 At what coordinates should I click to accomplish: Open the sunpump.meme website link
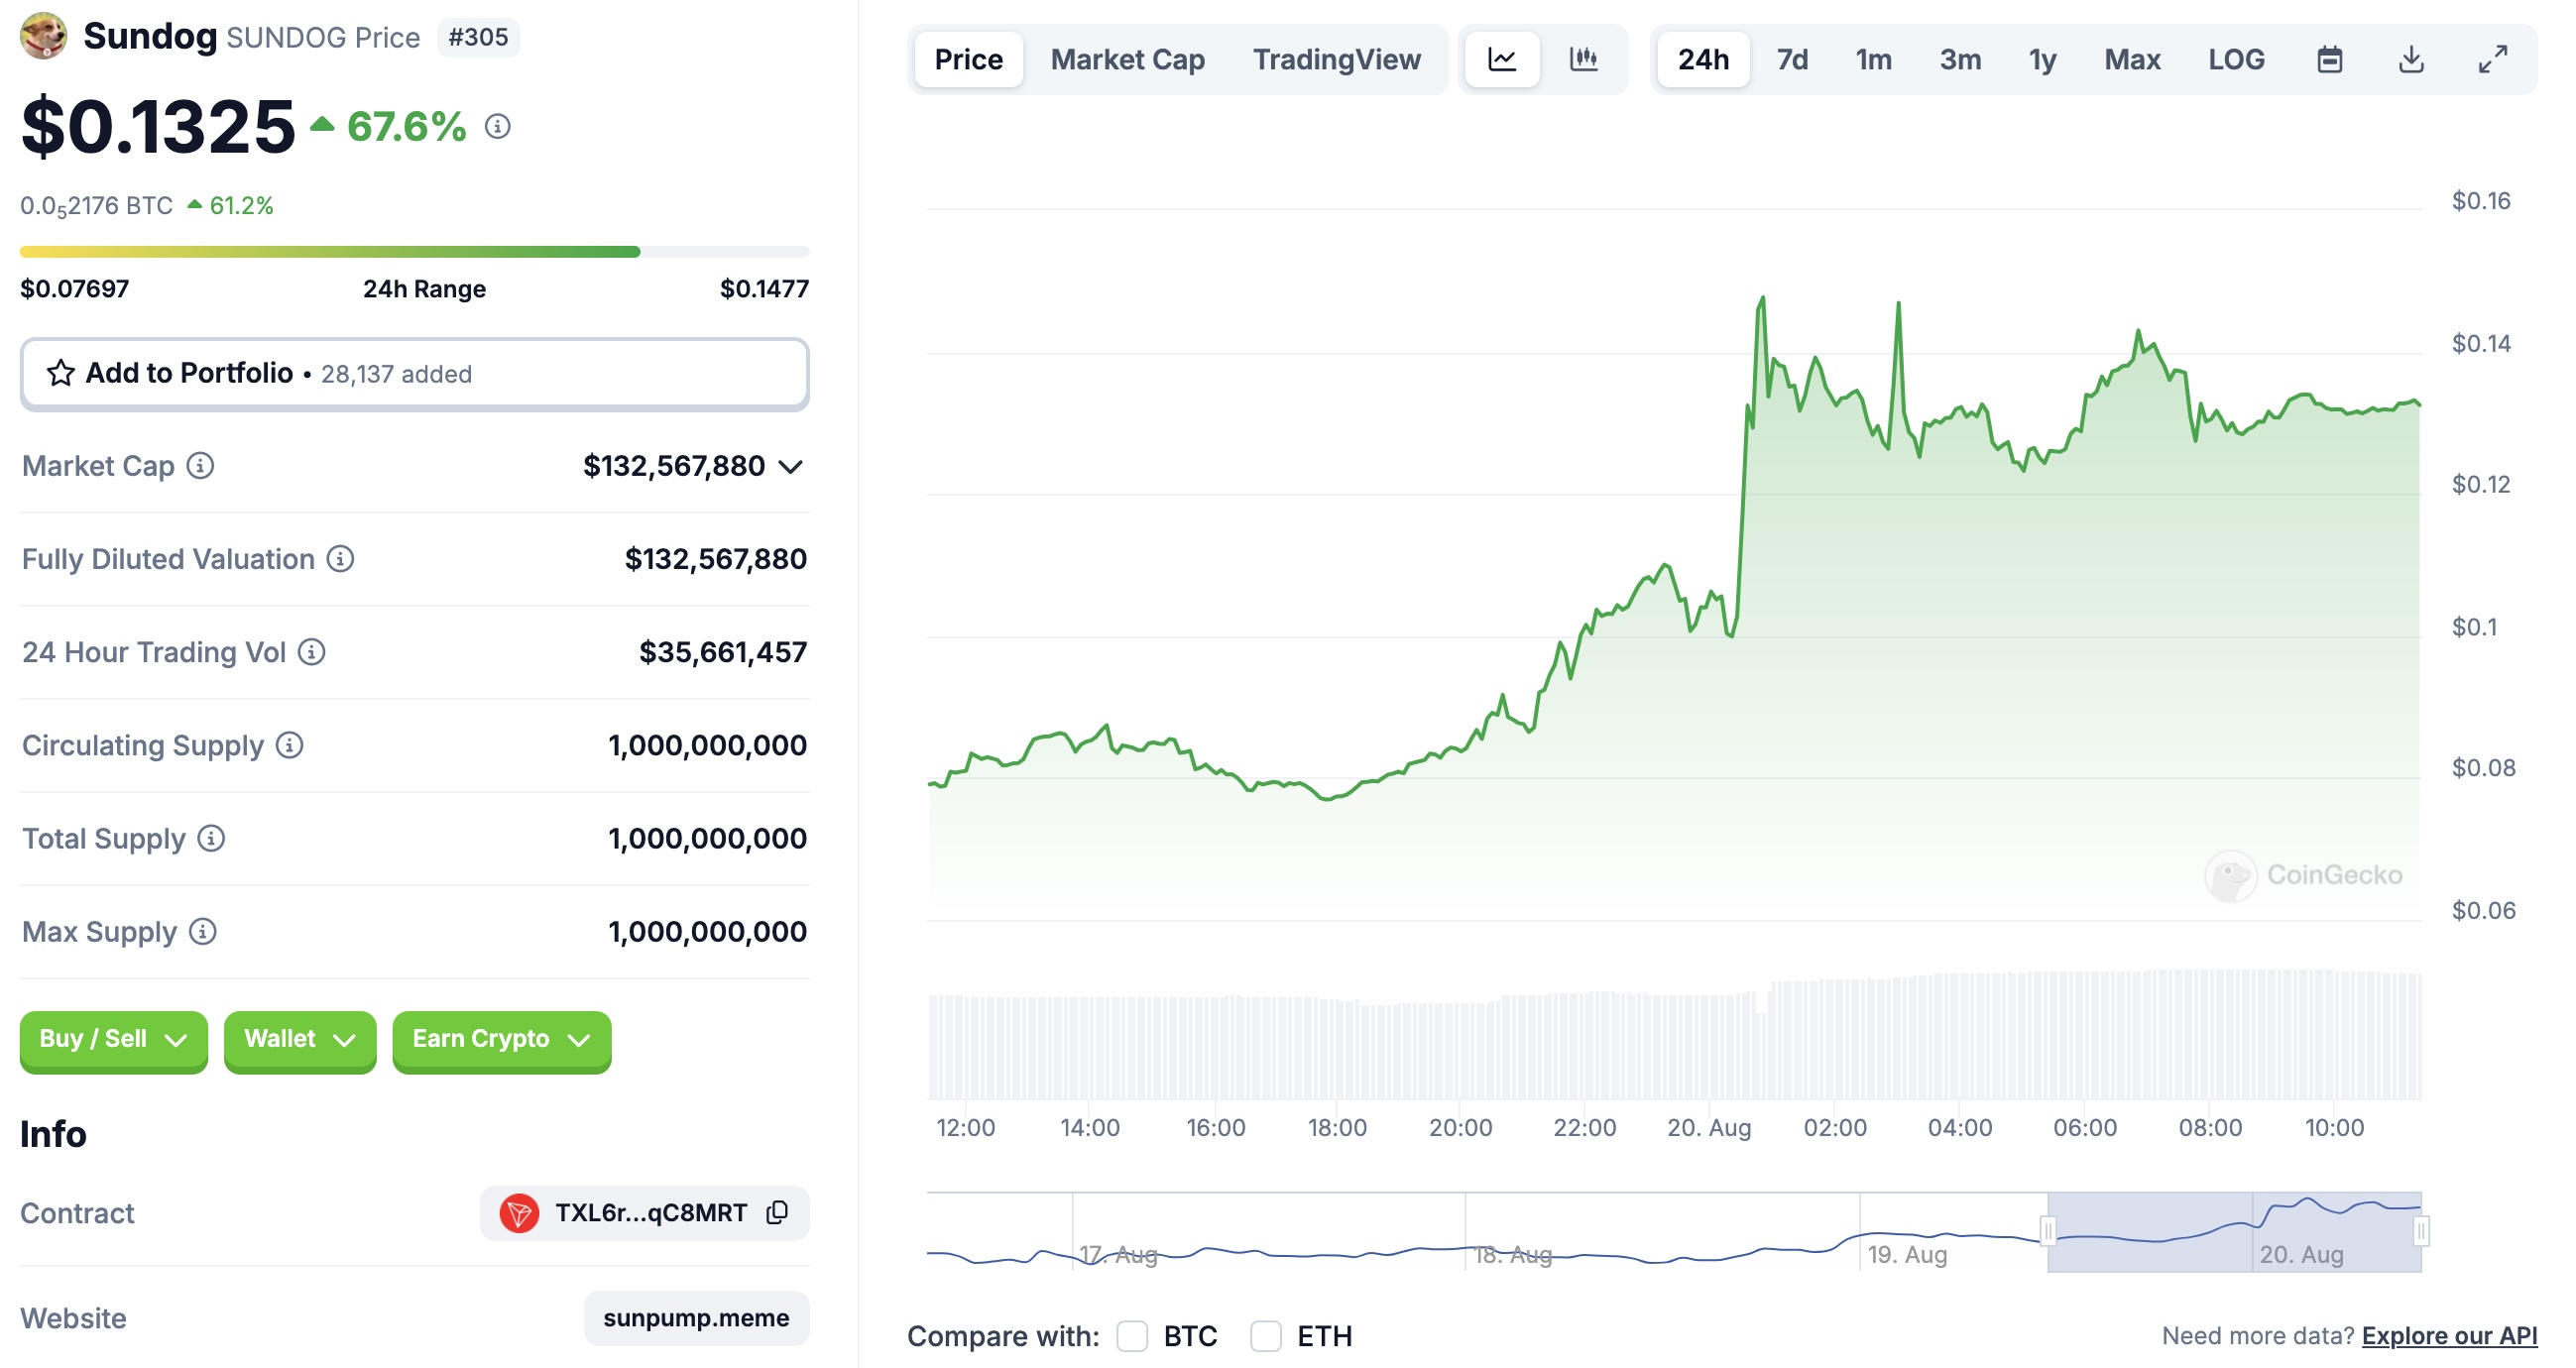pos(696,1318)
